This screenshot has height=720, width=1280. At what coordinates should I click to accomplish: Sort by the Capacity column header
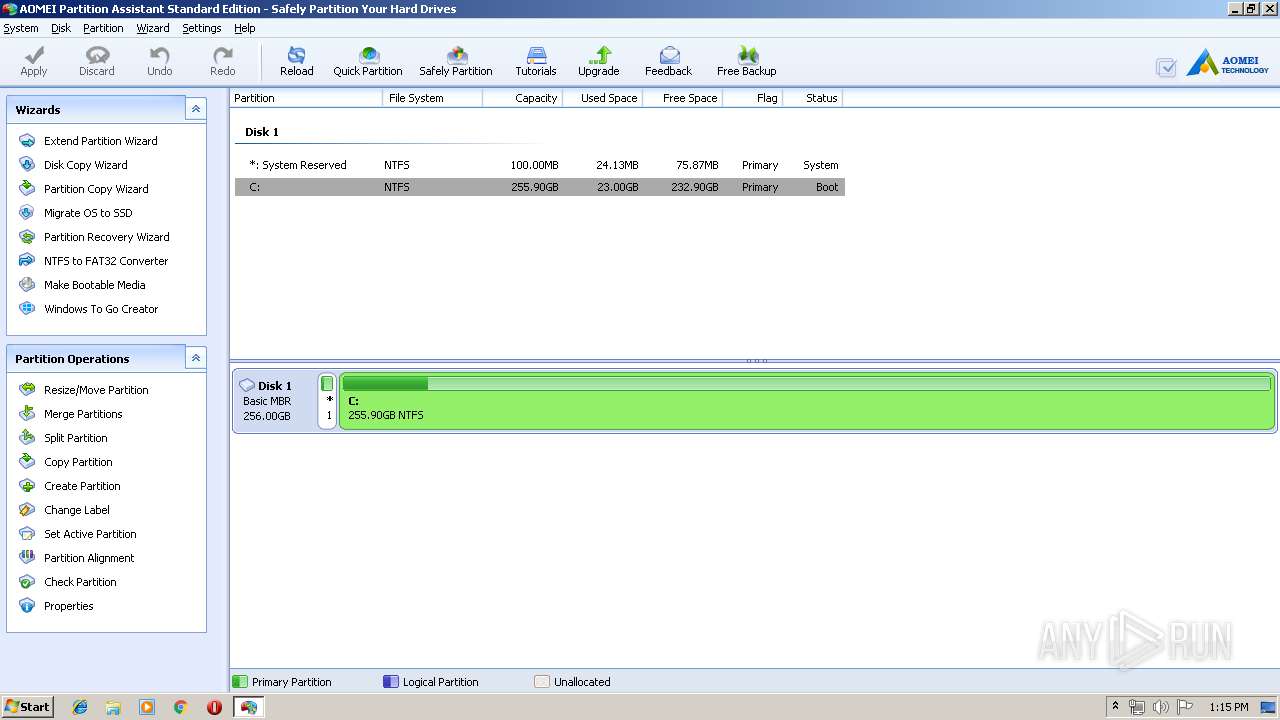point(522,98)
